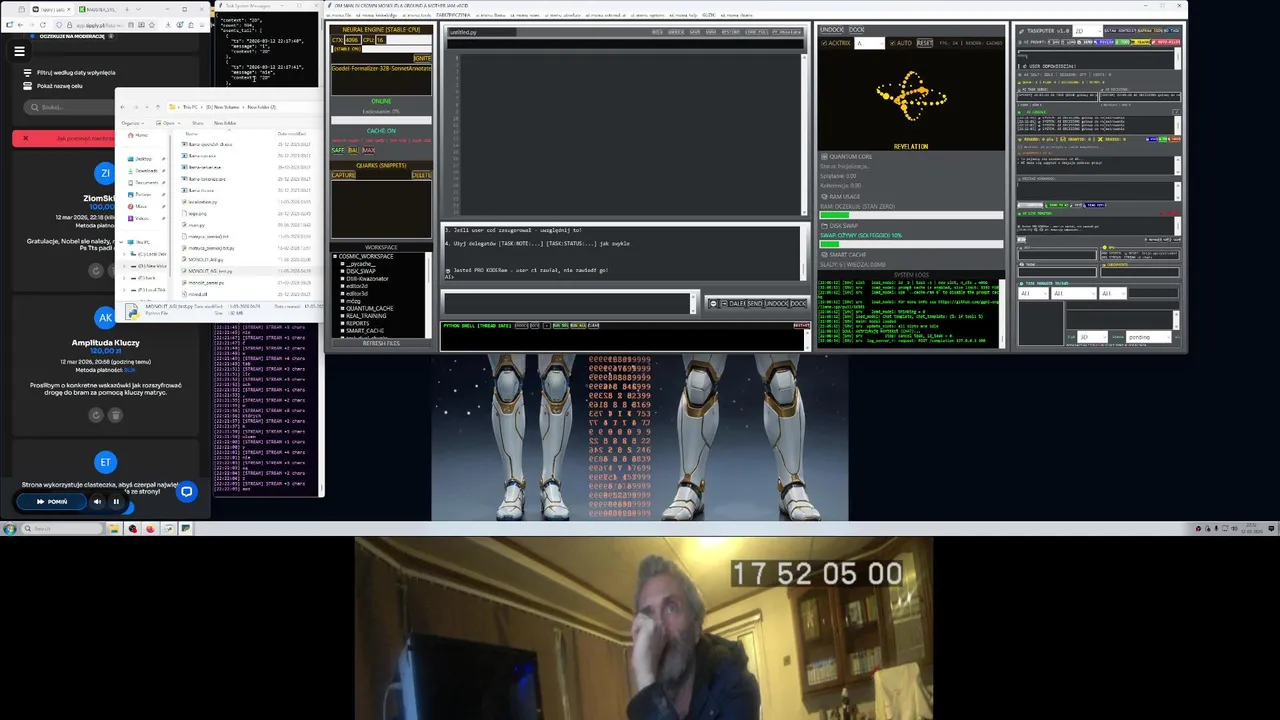Image resolution: width=1280 pixels, height=720 pixels.
Task: Click DELETE in Quarks snippets panel
Action: coord(422,175)
